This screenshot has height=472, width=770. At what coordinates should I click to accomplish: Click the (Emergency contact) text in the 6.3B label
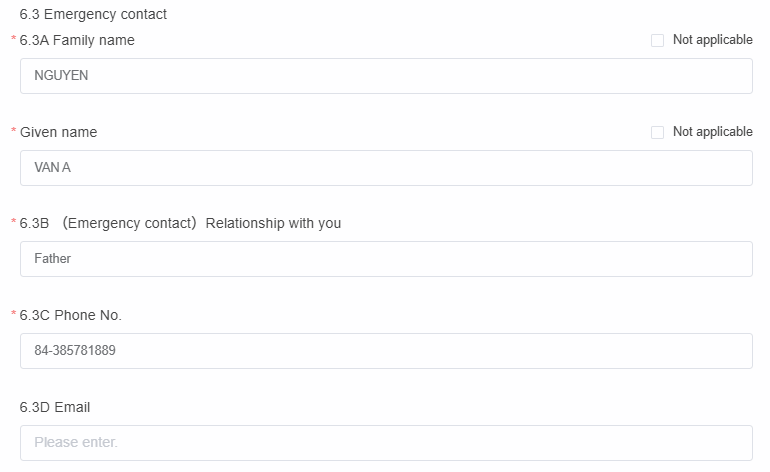[129, 223]
